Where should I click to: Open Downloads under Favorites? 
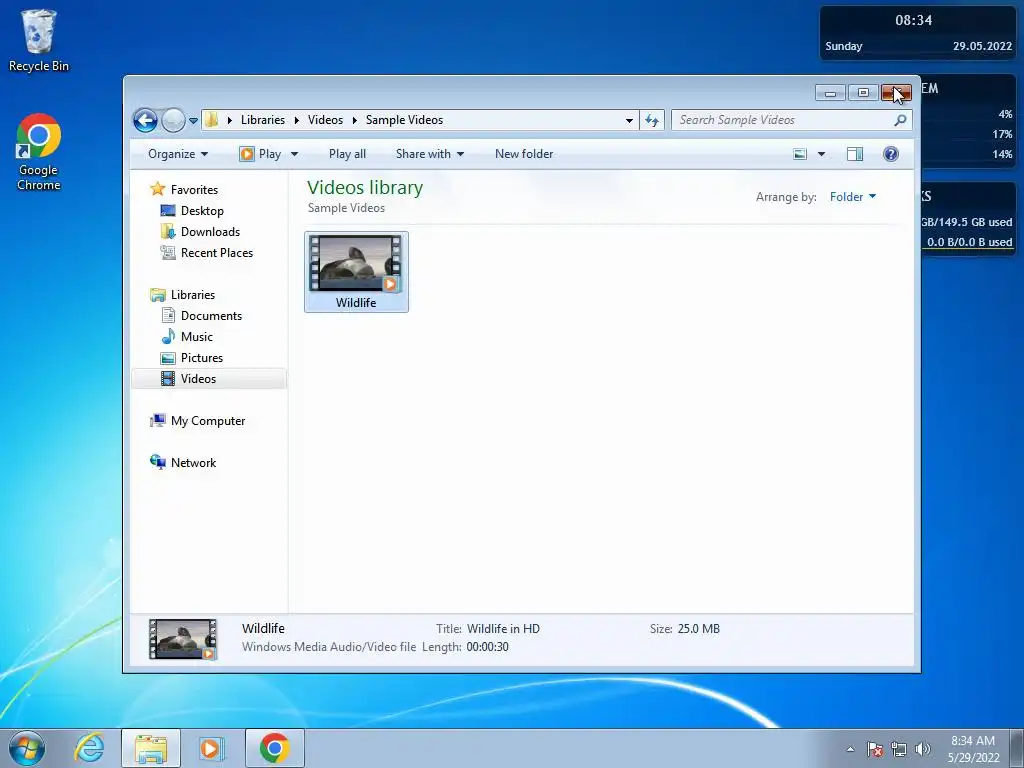(210, 232)
